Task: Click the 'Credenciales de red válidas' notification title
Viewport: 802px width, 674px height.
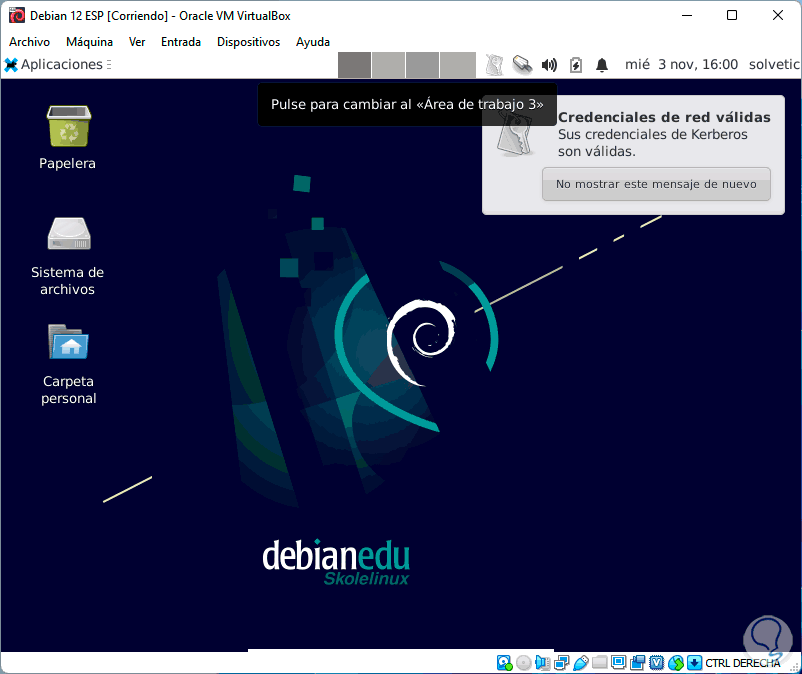Action: point(664,117)
